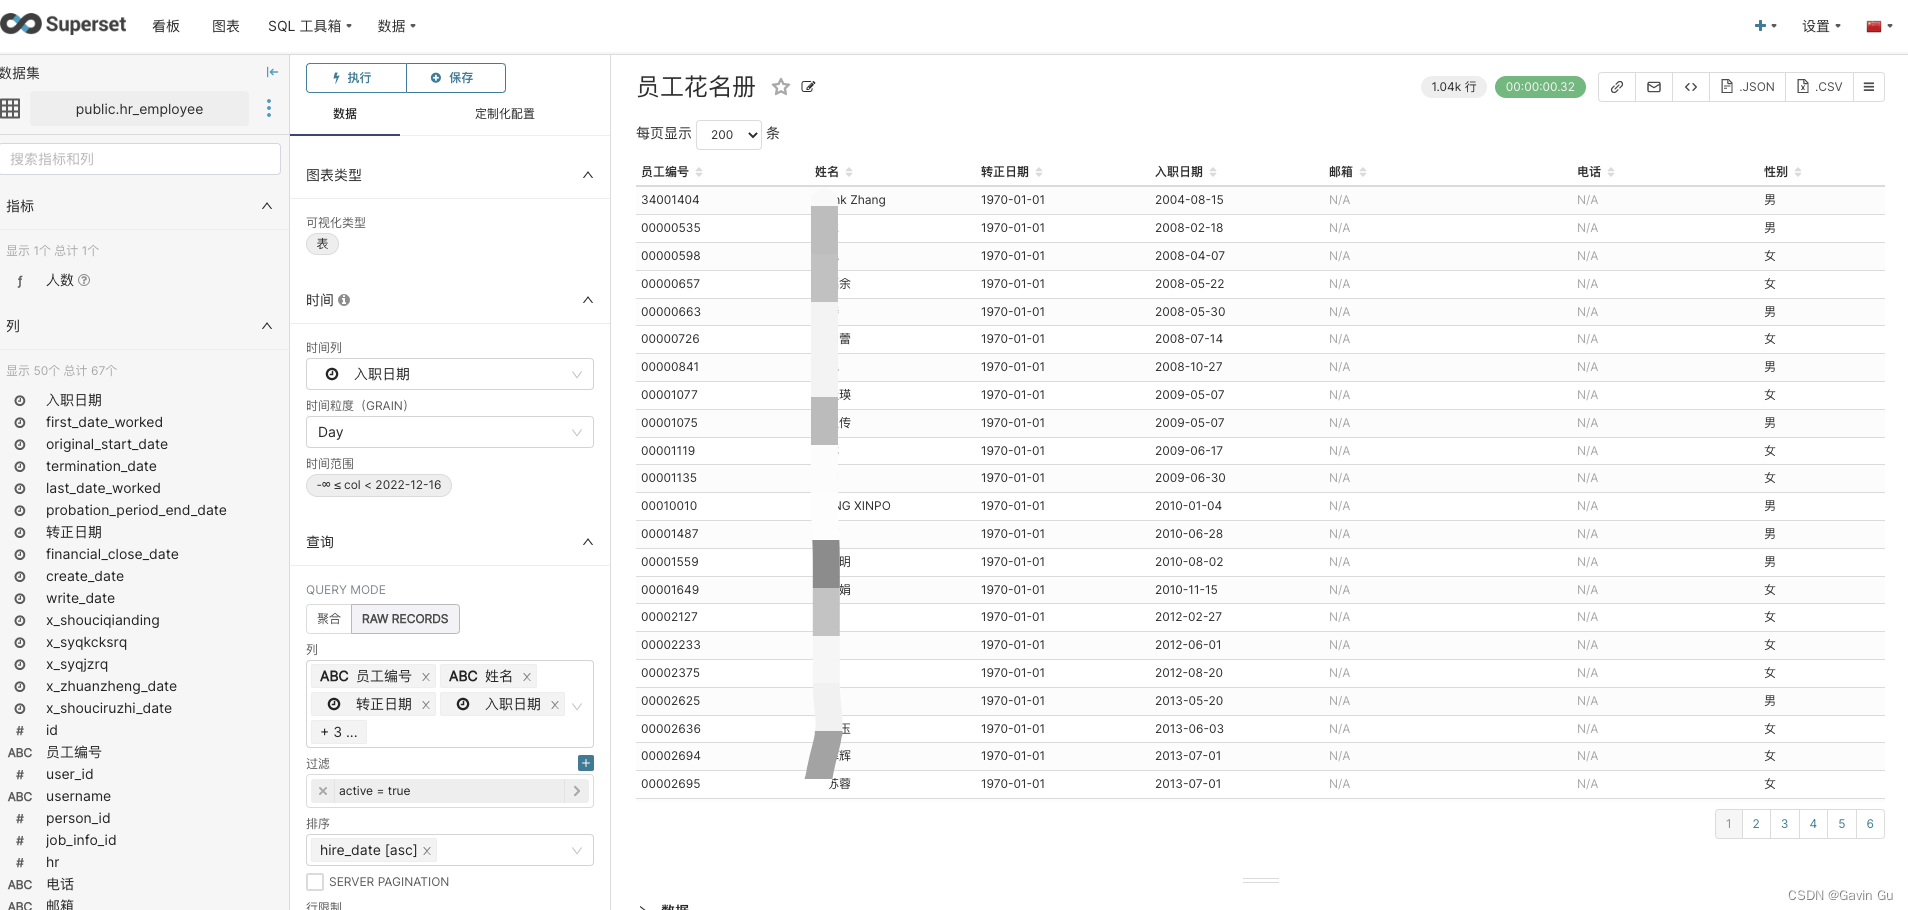Collapse the 时间 section
This screenshot has height=910, width=1908.
pyautogui.click(x=588, y=300)
